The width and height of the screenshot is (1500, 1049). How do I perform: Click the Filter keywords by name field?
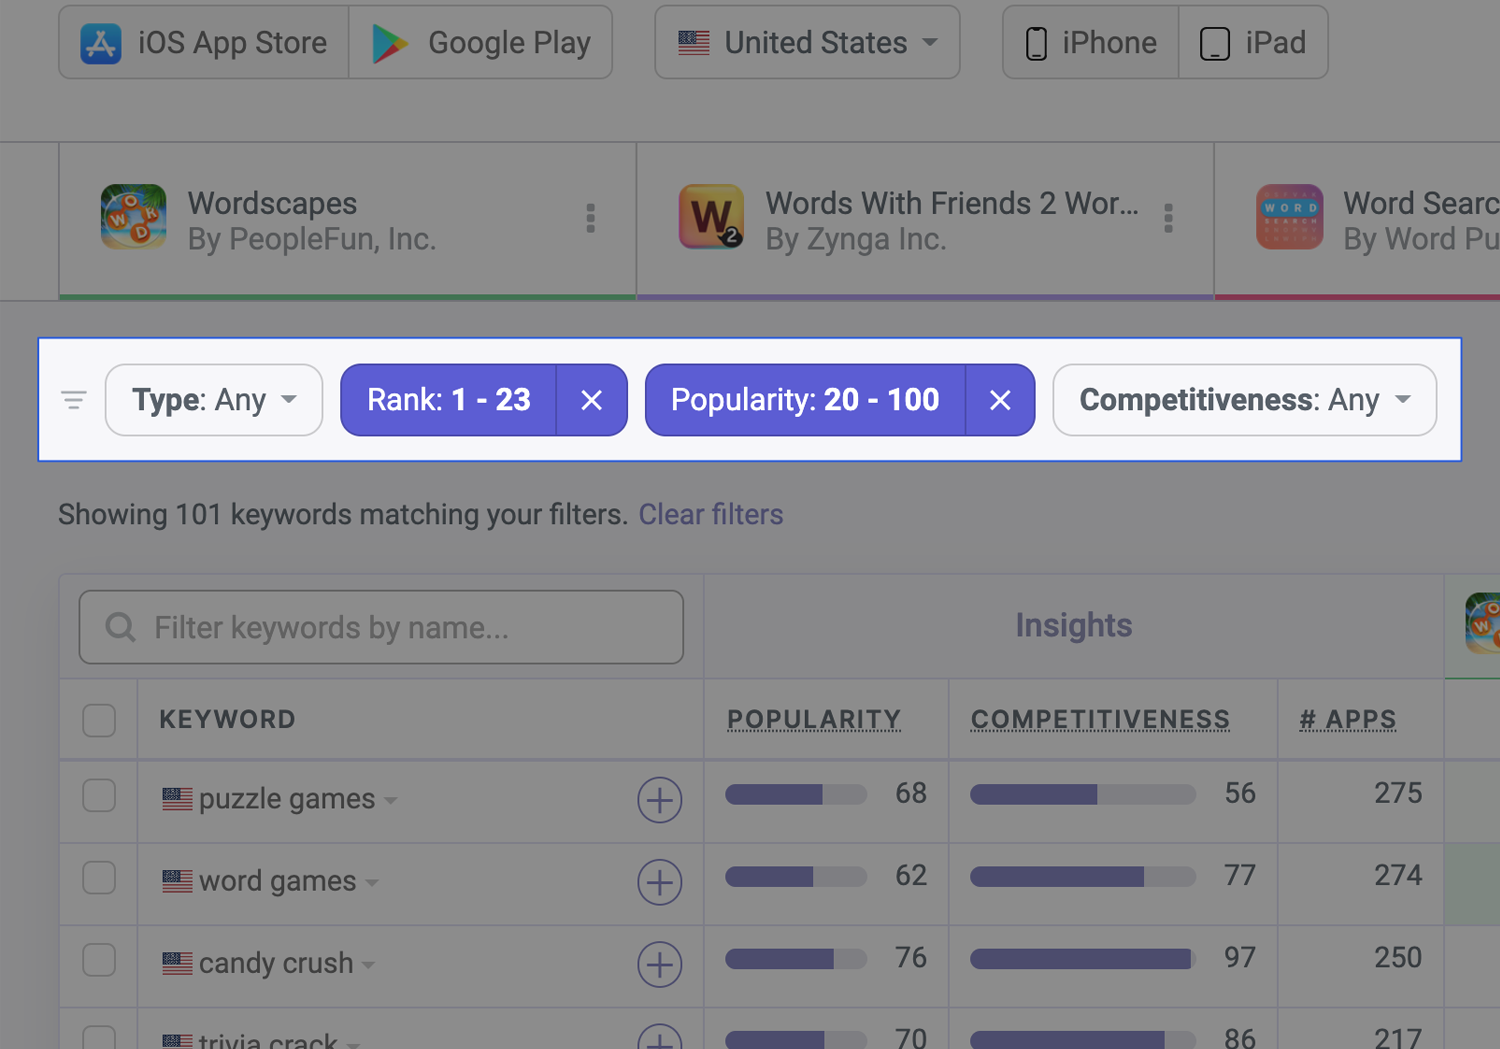(x=381, y=627)
